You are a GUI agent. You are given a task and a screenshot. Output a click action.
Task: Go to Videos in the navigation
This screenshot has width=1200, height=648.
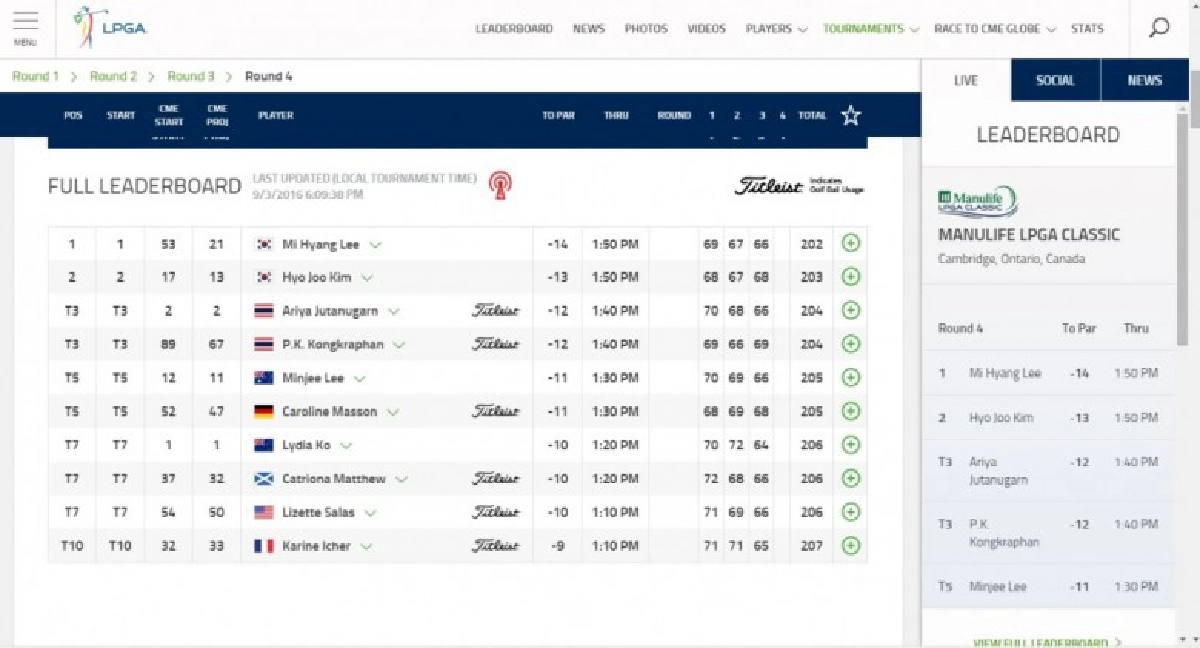[707, 29]
